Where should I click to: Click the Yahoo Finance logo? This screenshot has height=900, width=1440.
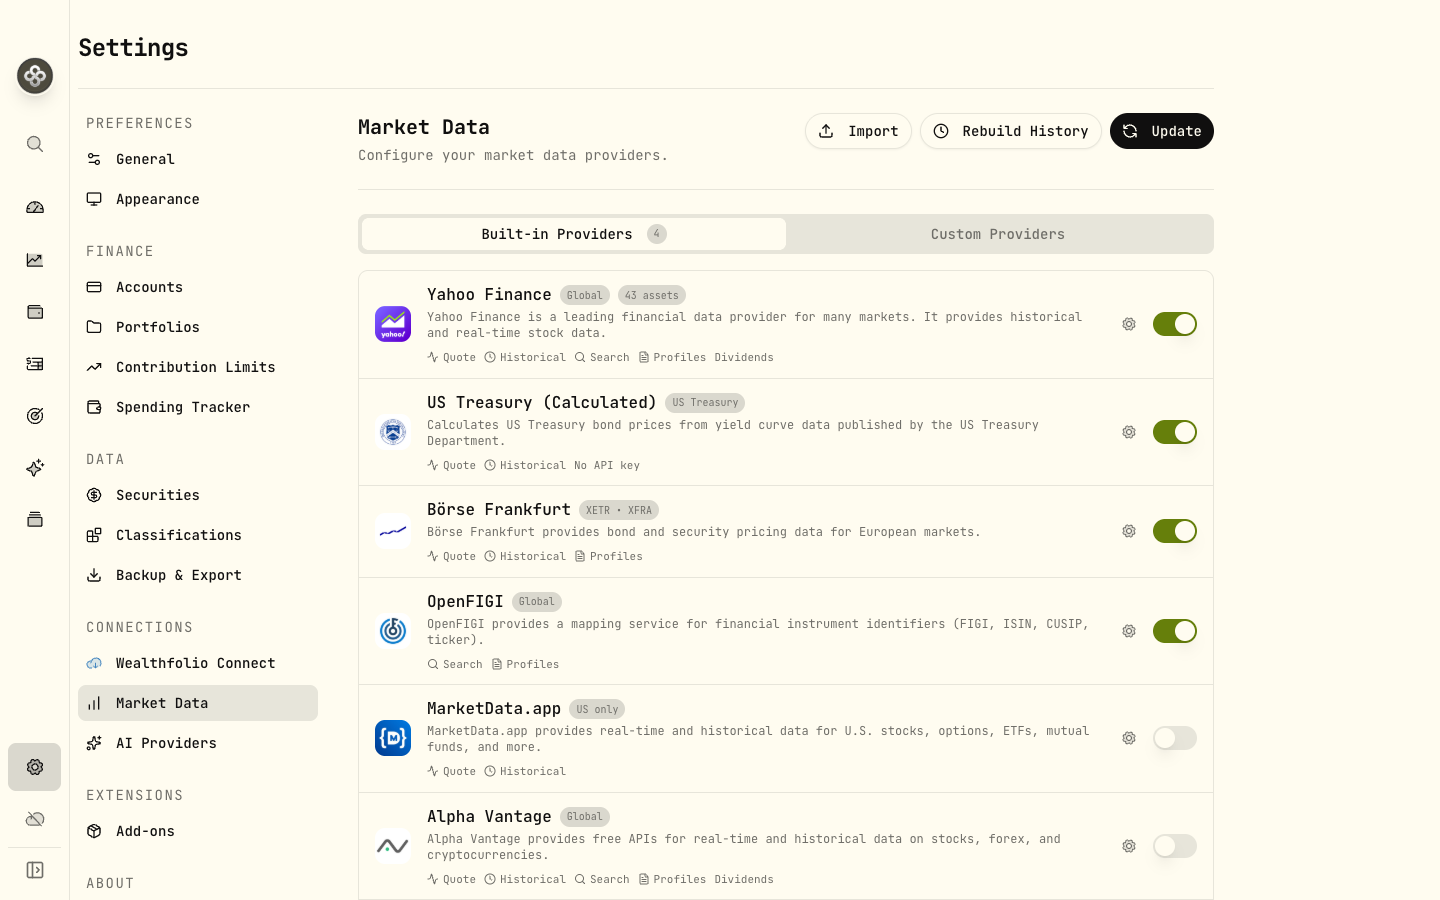[393, 324]
